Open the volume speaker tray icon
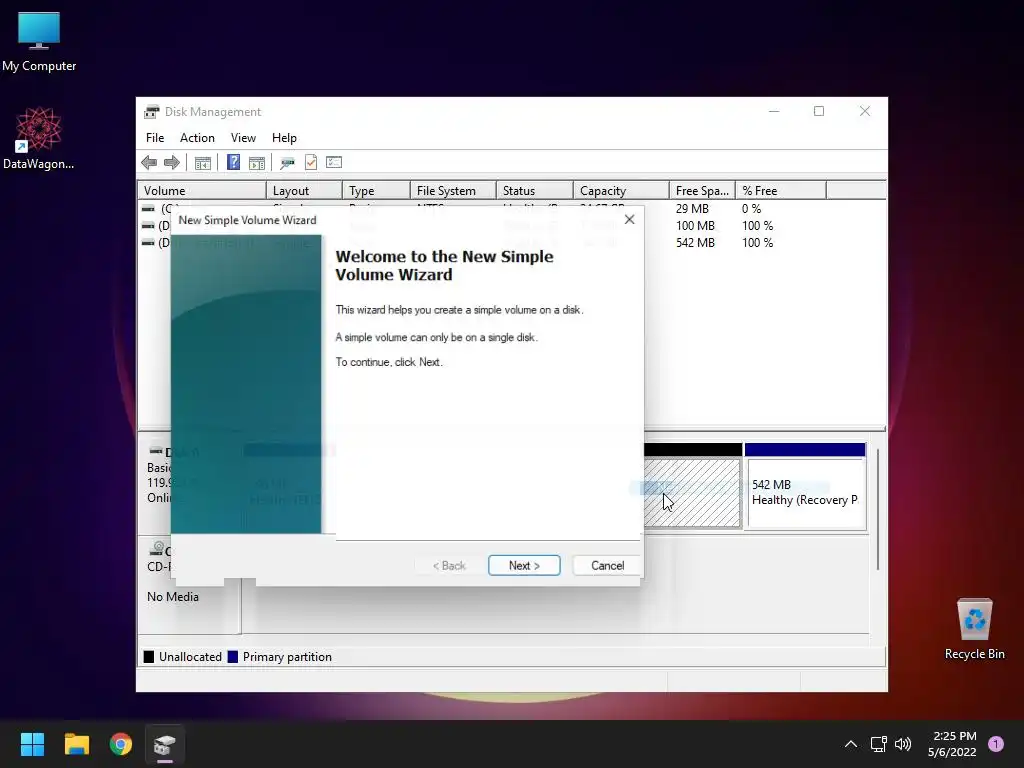This screenshot has width=1024, height=768. tap(903, 744)
